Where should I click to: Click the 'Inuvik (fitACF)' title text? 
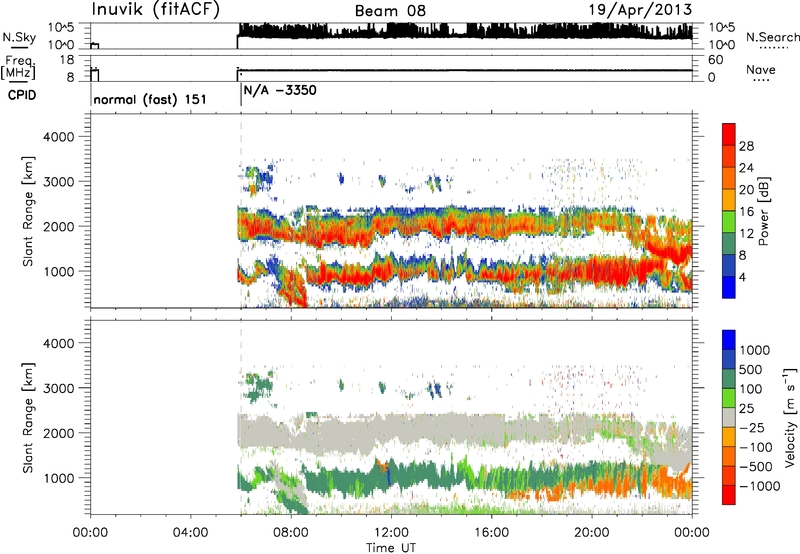[156, 10]
